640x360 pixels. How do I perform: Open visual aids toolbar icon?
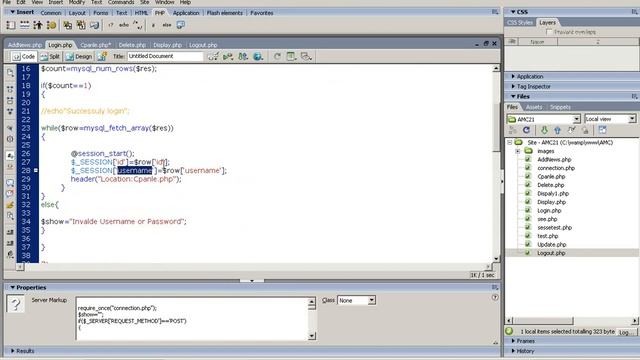(306, 56)
